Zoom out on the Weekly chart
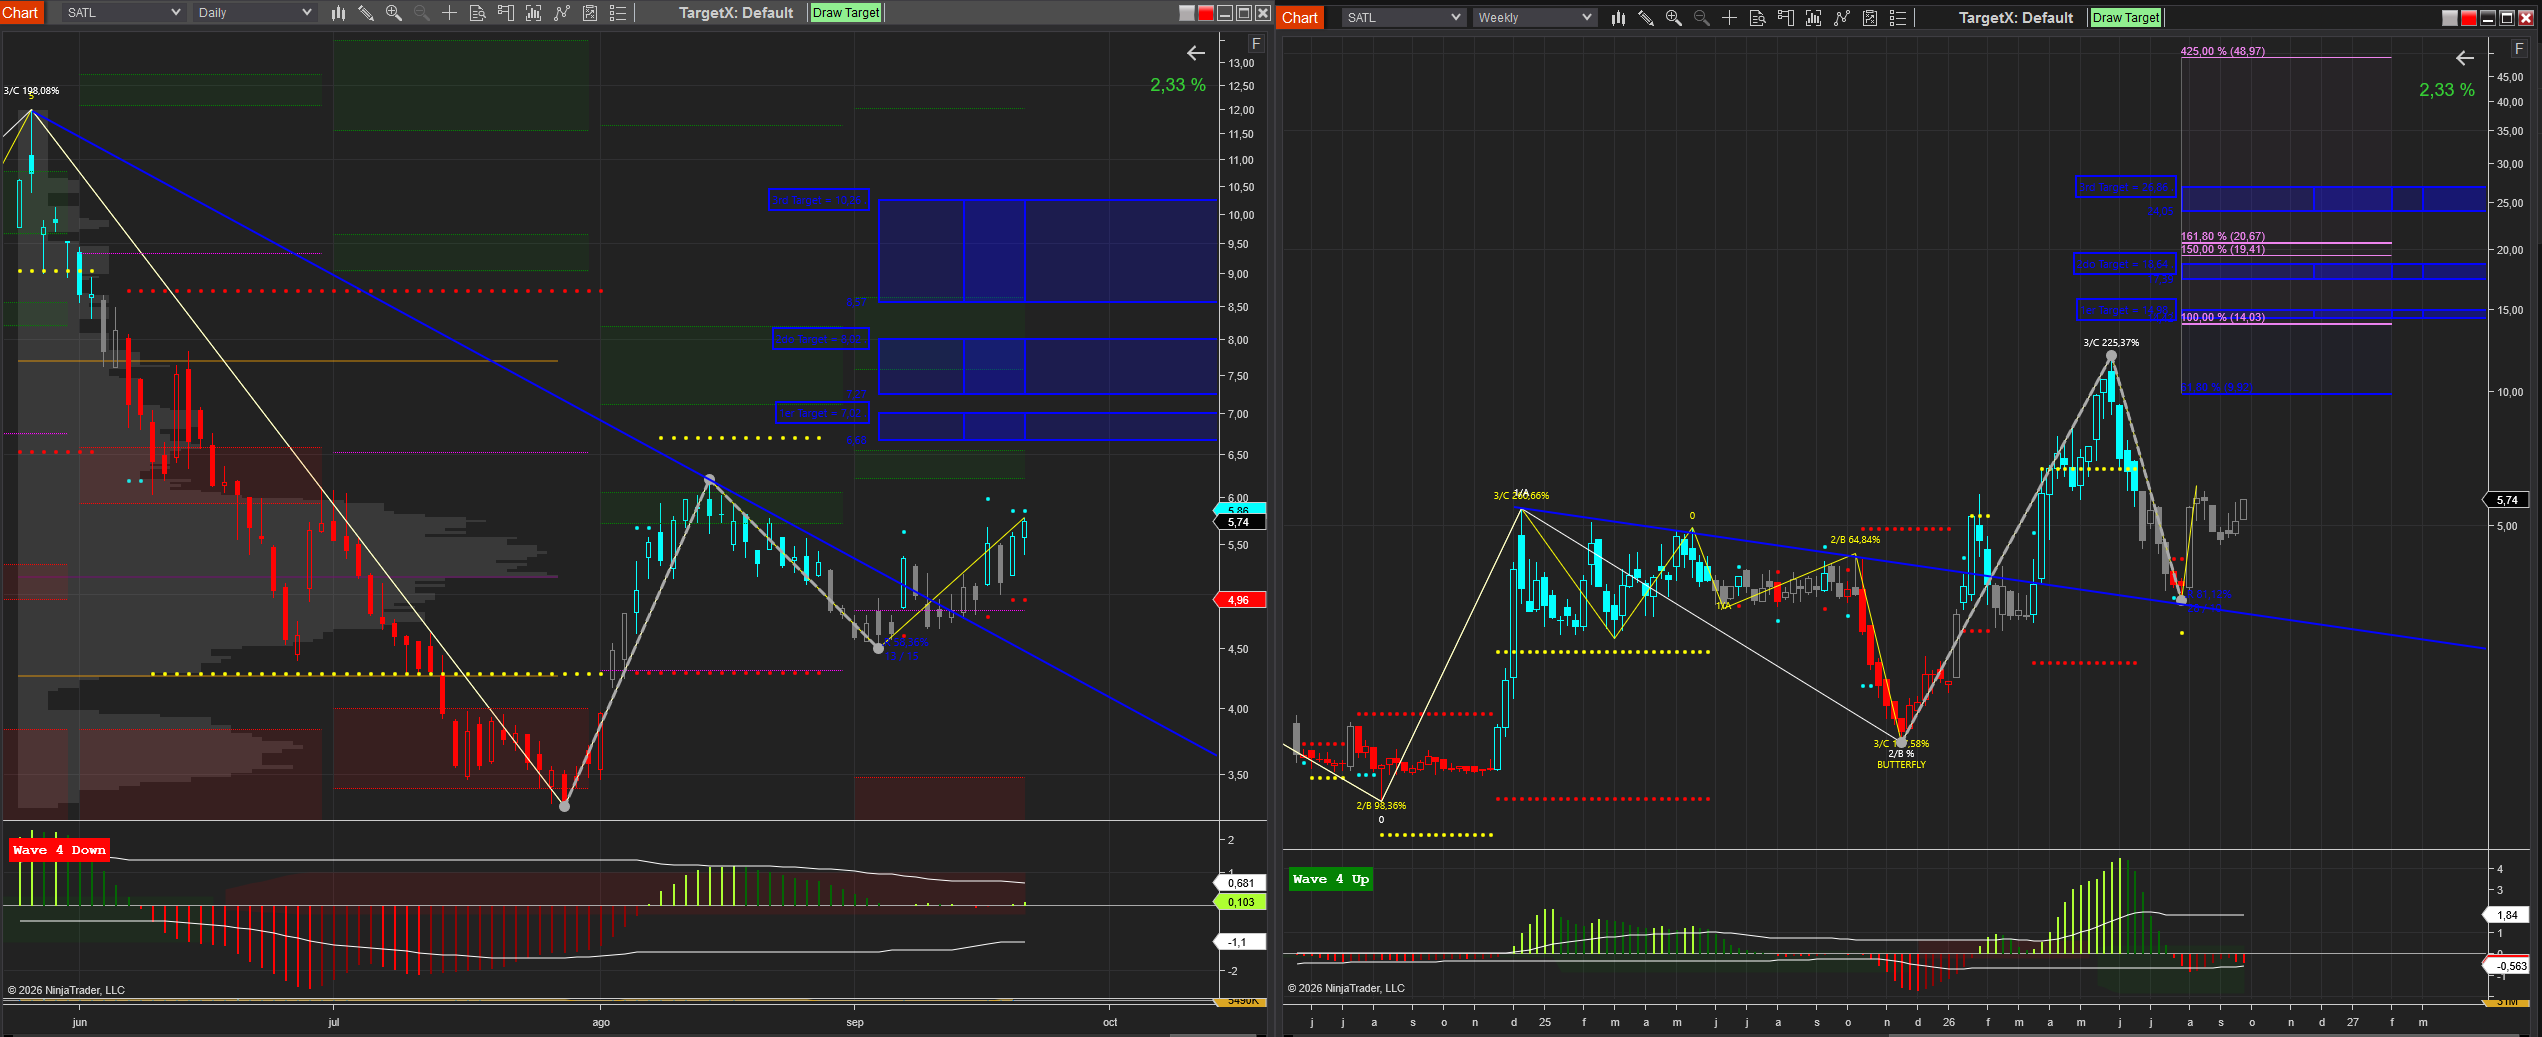2542x1037 pixels. coord(1701,18)
